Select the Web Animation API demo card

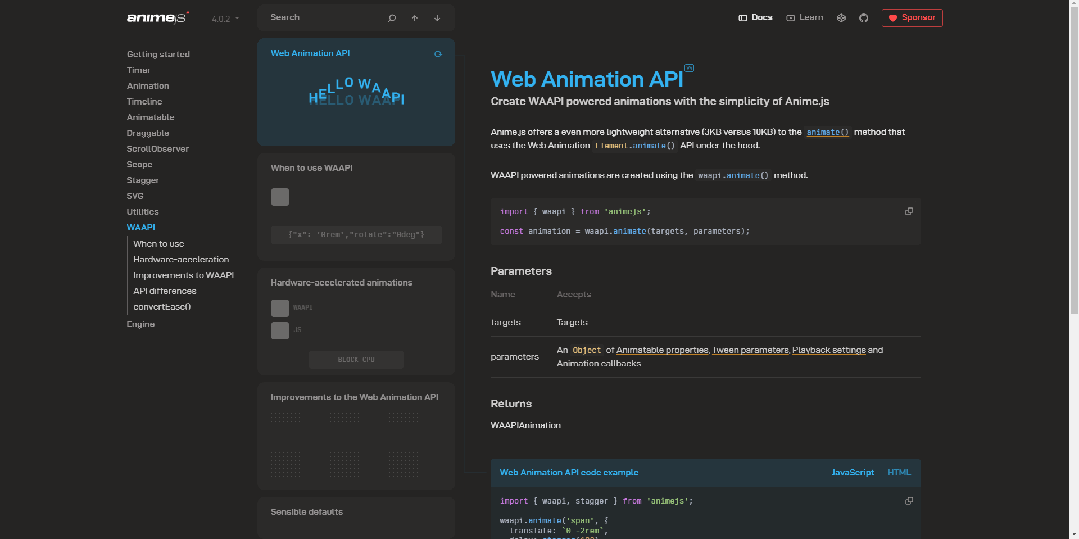pyautogui.click(x=356, y=92)
